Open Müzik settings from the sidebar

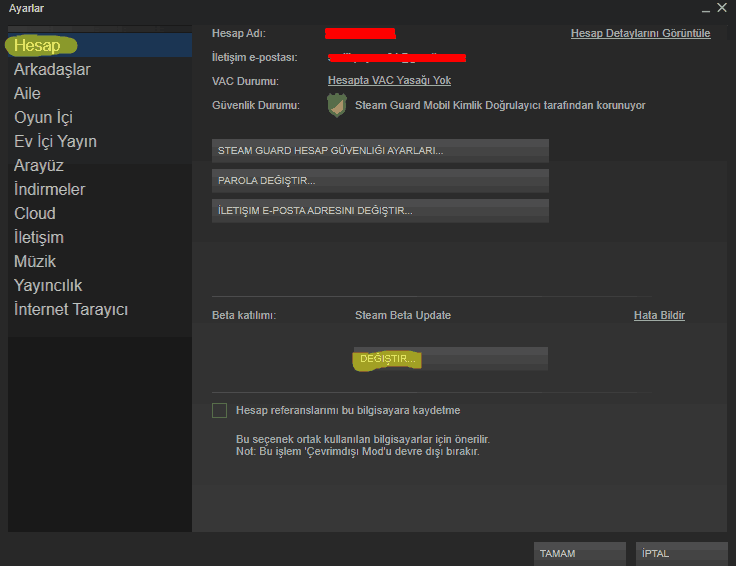pos(35,262)
